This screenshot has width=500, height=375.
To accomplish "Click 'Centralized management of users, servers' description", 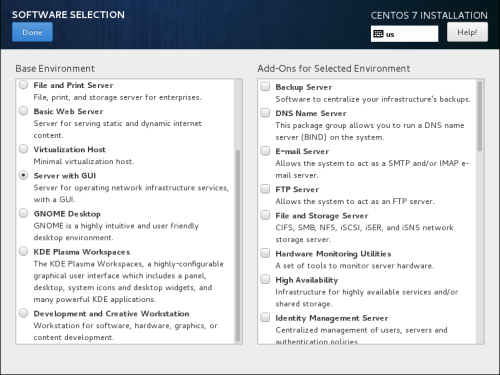I will pos(361,335).
